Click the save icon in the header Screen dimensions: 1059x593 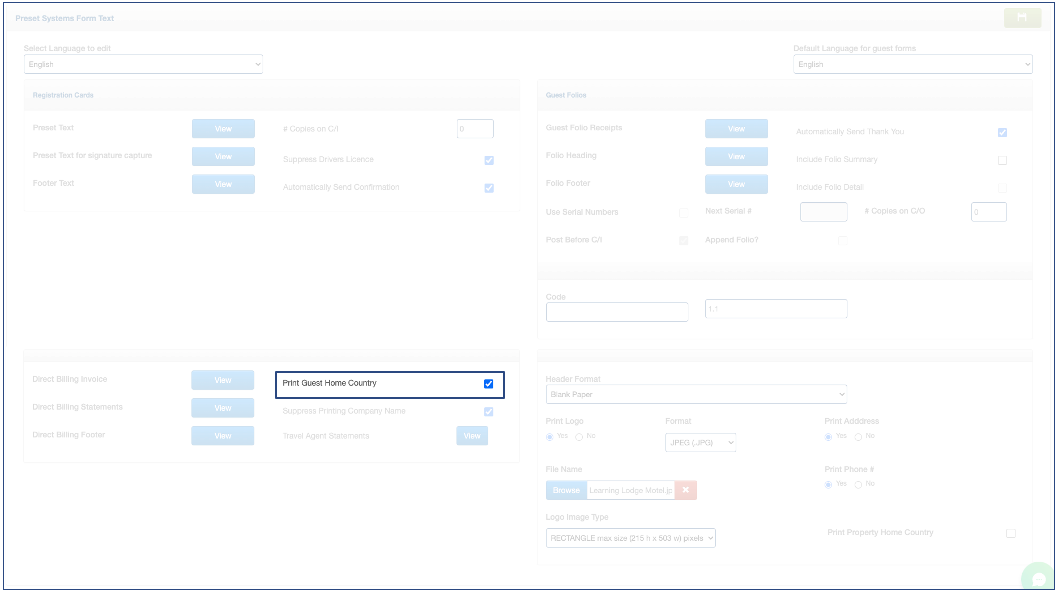pos(1021,18)
